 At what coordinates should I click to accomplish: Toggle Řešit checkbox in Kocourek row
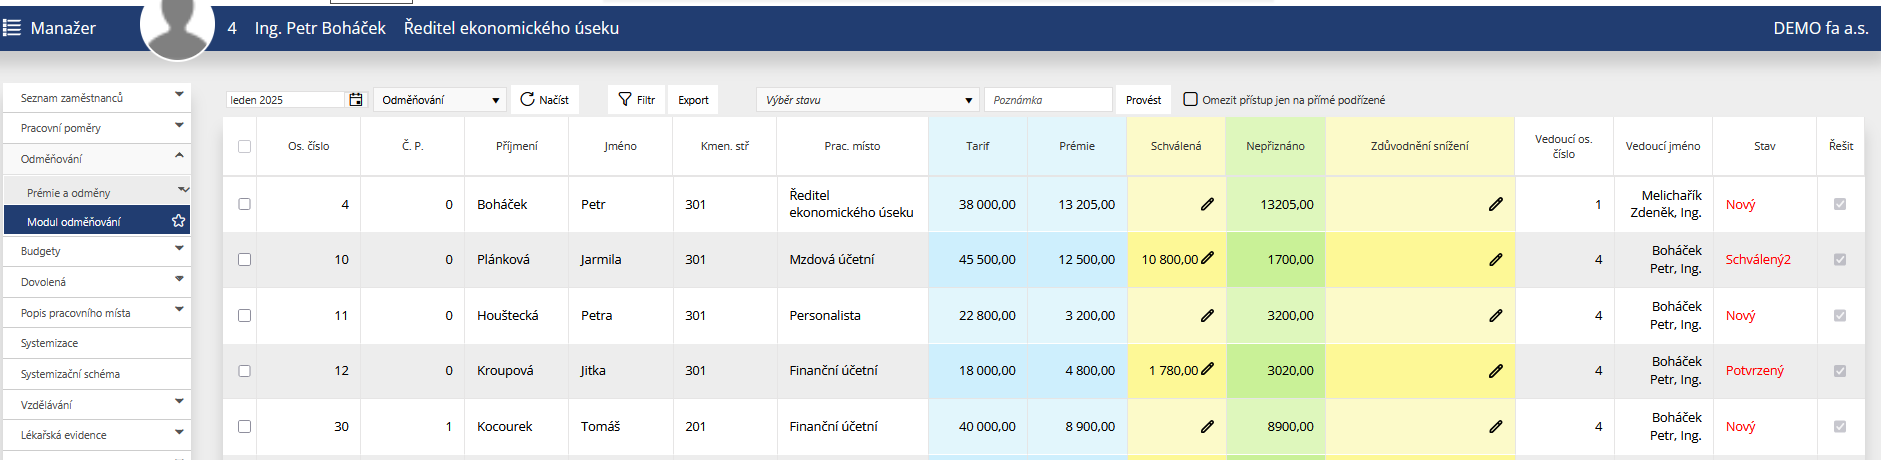pos(1840,426)
